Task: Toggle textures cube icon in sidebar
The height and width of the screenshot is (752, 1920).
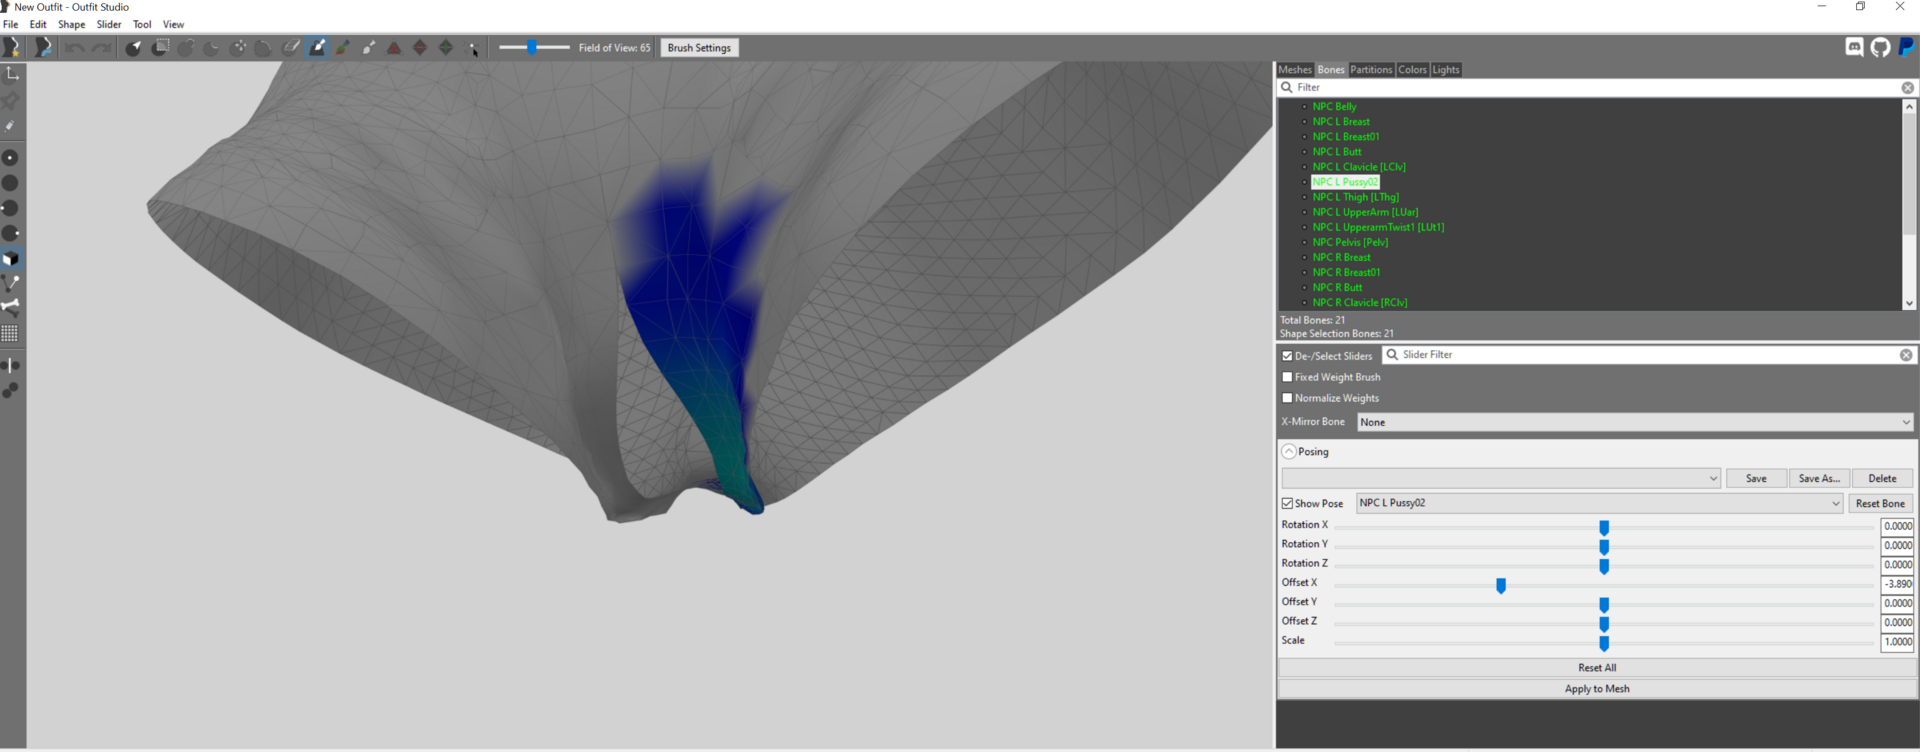Action: point(11,258)
